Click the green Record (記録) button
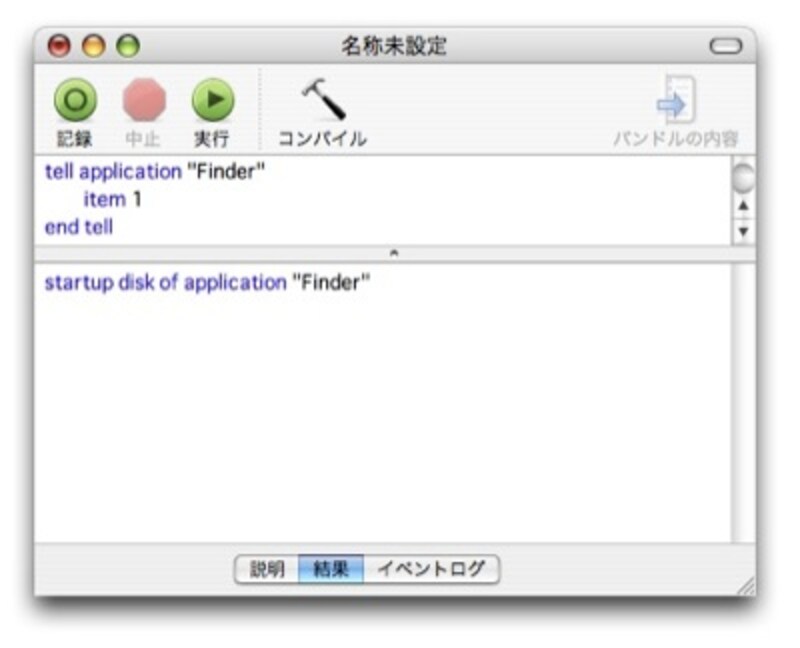 74,101
